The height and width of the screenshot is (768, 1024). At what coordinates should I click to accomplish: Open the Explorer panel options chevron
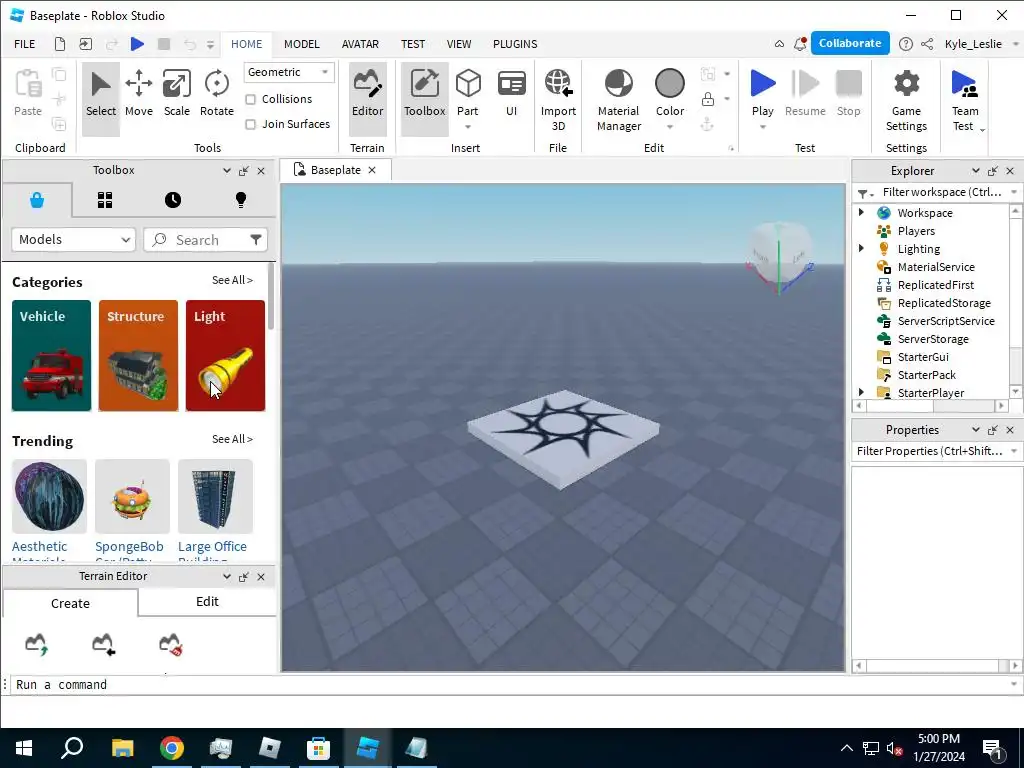click(x=976, y=170)
